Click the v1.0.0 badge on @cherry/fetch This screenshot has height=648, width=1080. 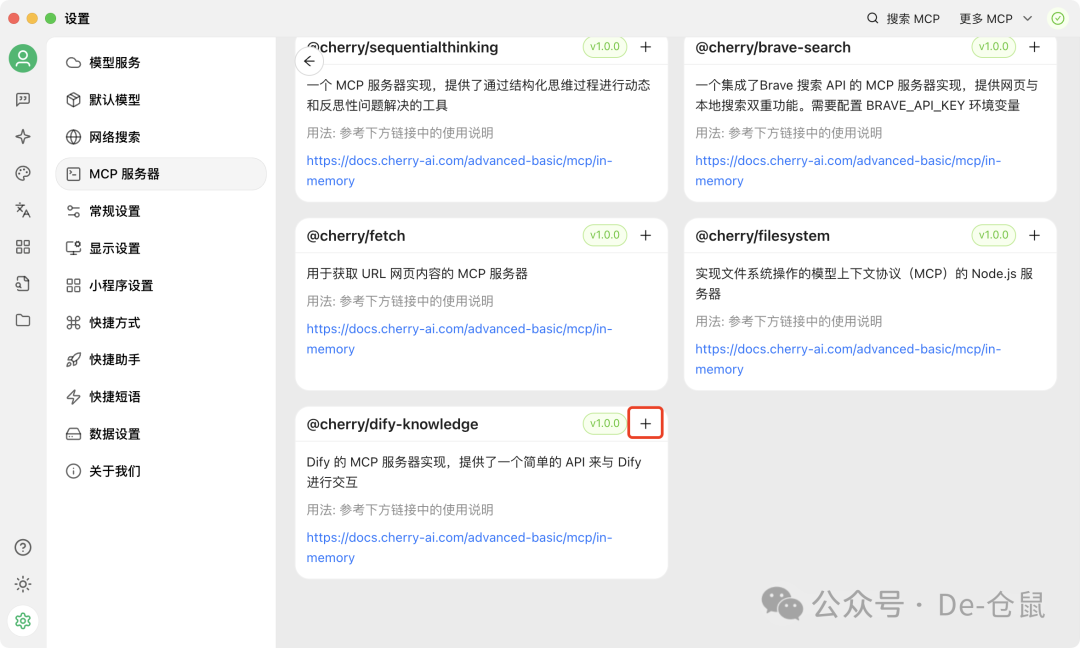point(603,235)
